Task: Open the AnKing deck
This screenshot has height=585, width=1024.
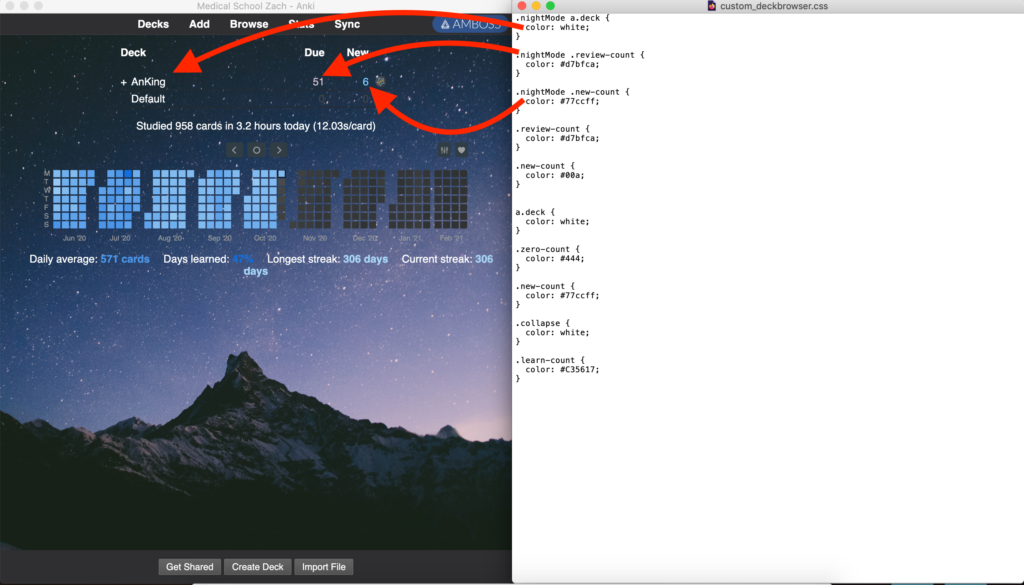Action: 148,82
